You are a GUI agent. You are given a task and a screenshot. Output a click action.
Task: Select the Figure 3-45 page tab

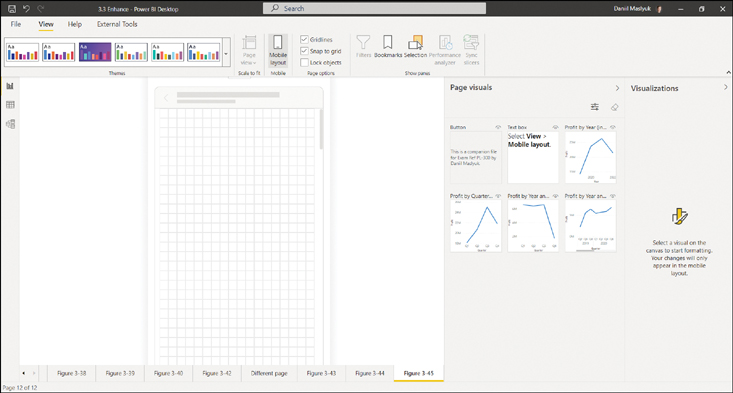pyautogui.click(x=418, y=373)
